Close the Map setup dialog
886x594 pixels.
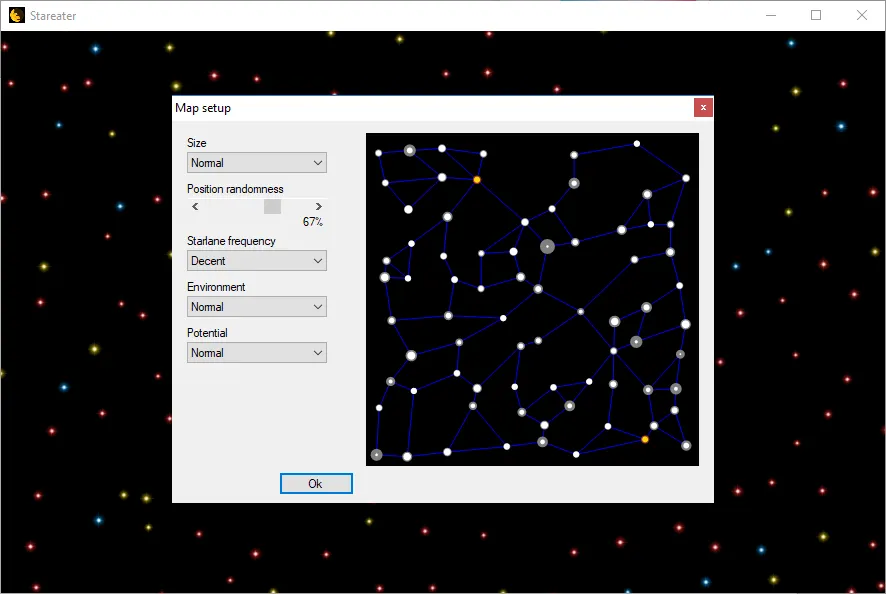point(703,107)
